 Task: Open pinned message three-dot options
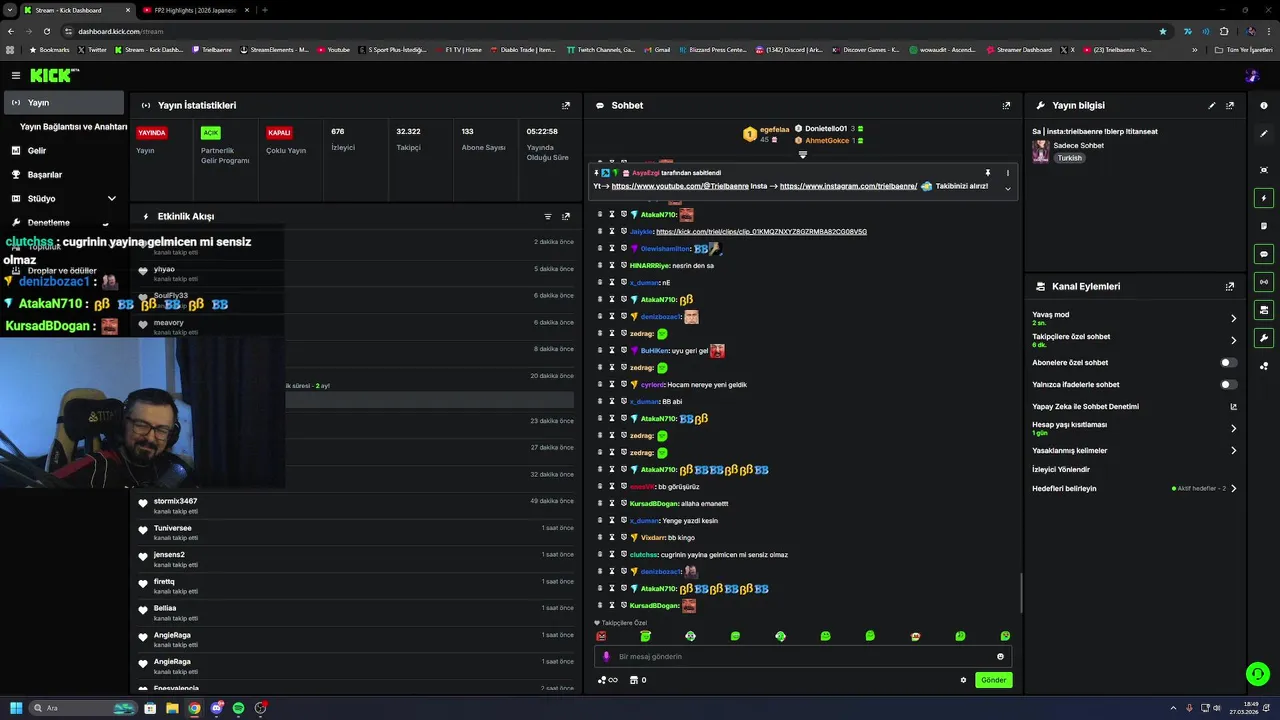tap(1007, 173)
